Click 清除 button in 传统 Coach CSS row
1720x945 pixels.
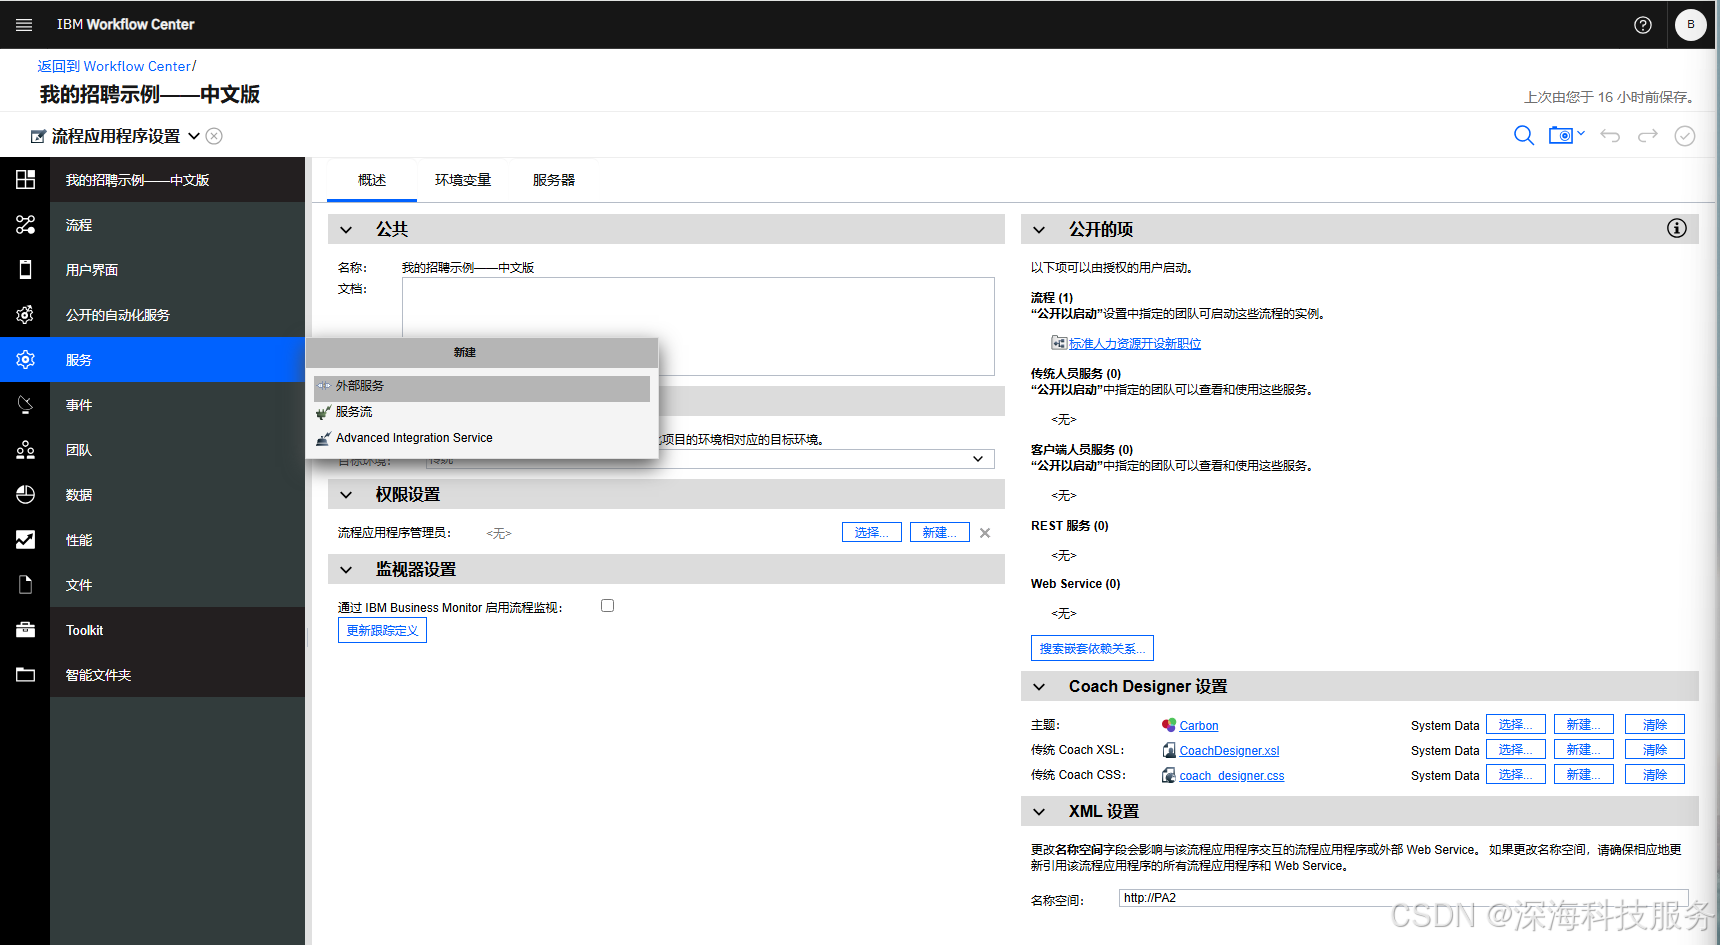point(1655,774)
